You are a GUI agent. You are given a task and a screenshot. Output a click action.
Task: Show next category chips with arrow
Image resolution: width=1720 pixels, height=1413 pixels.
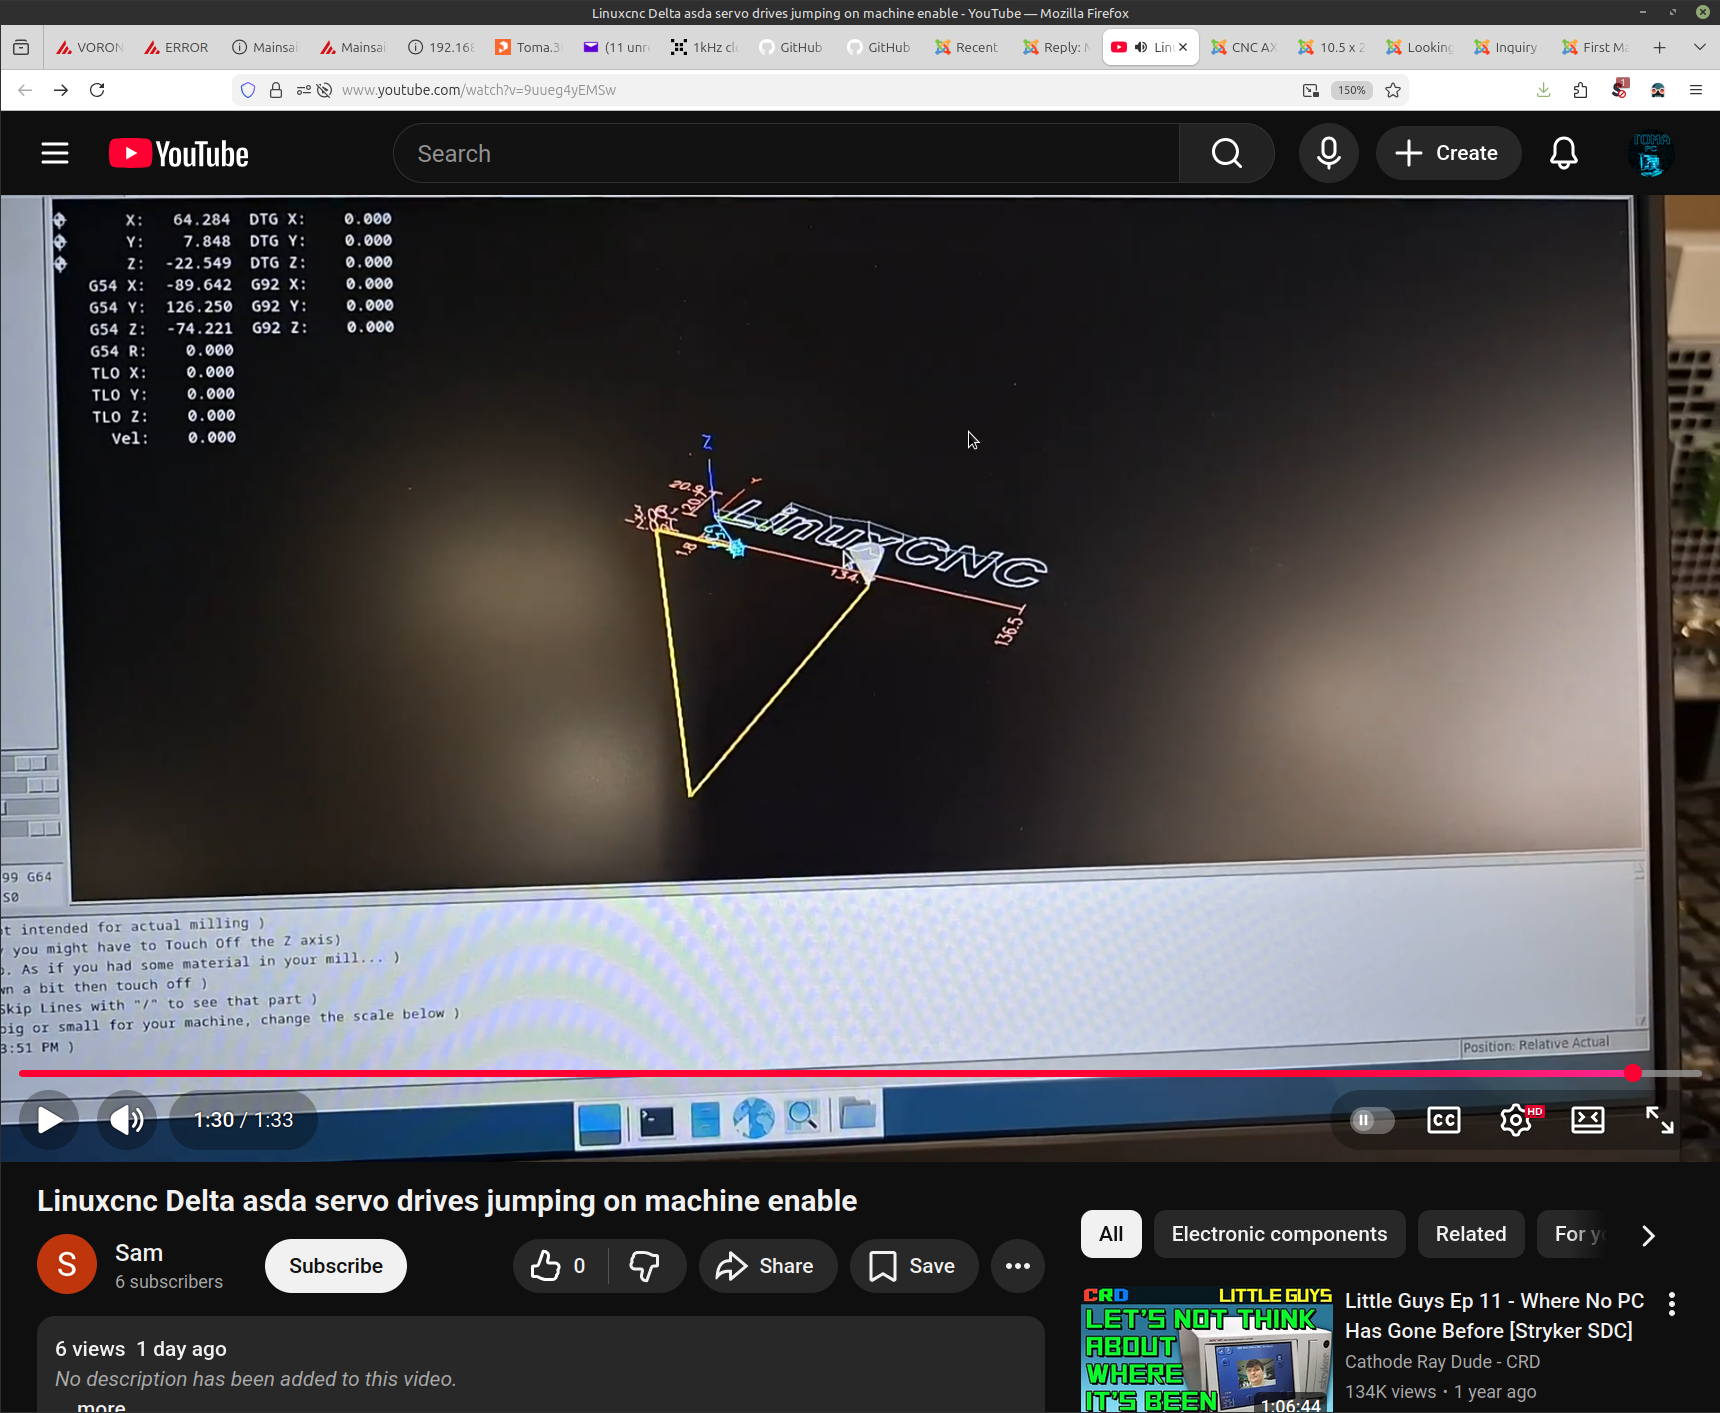point(1648,1235)
